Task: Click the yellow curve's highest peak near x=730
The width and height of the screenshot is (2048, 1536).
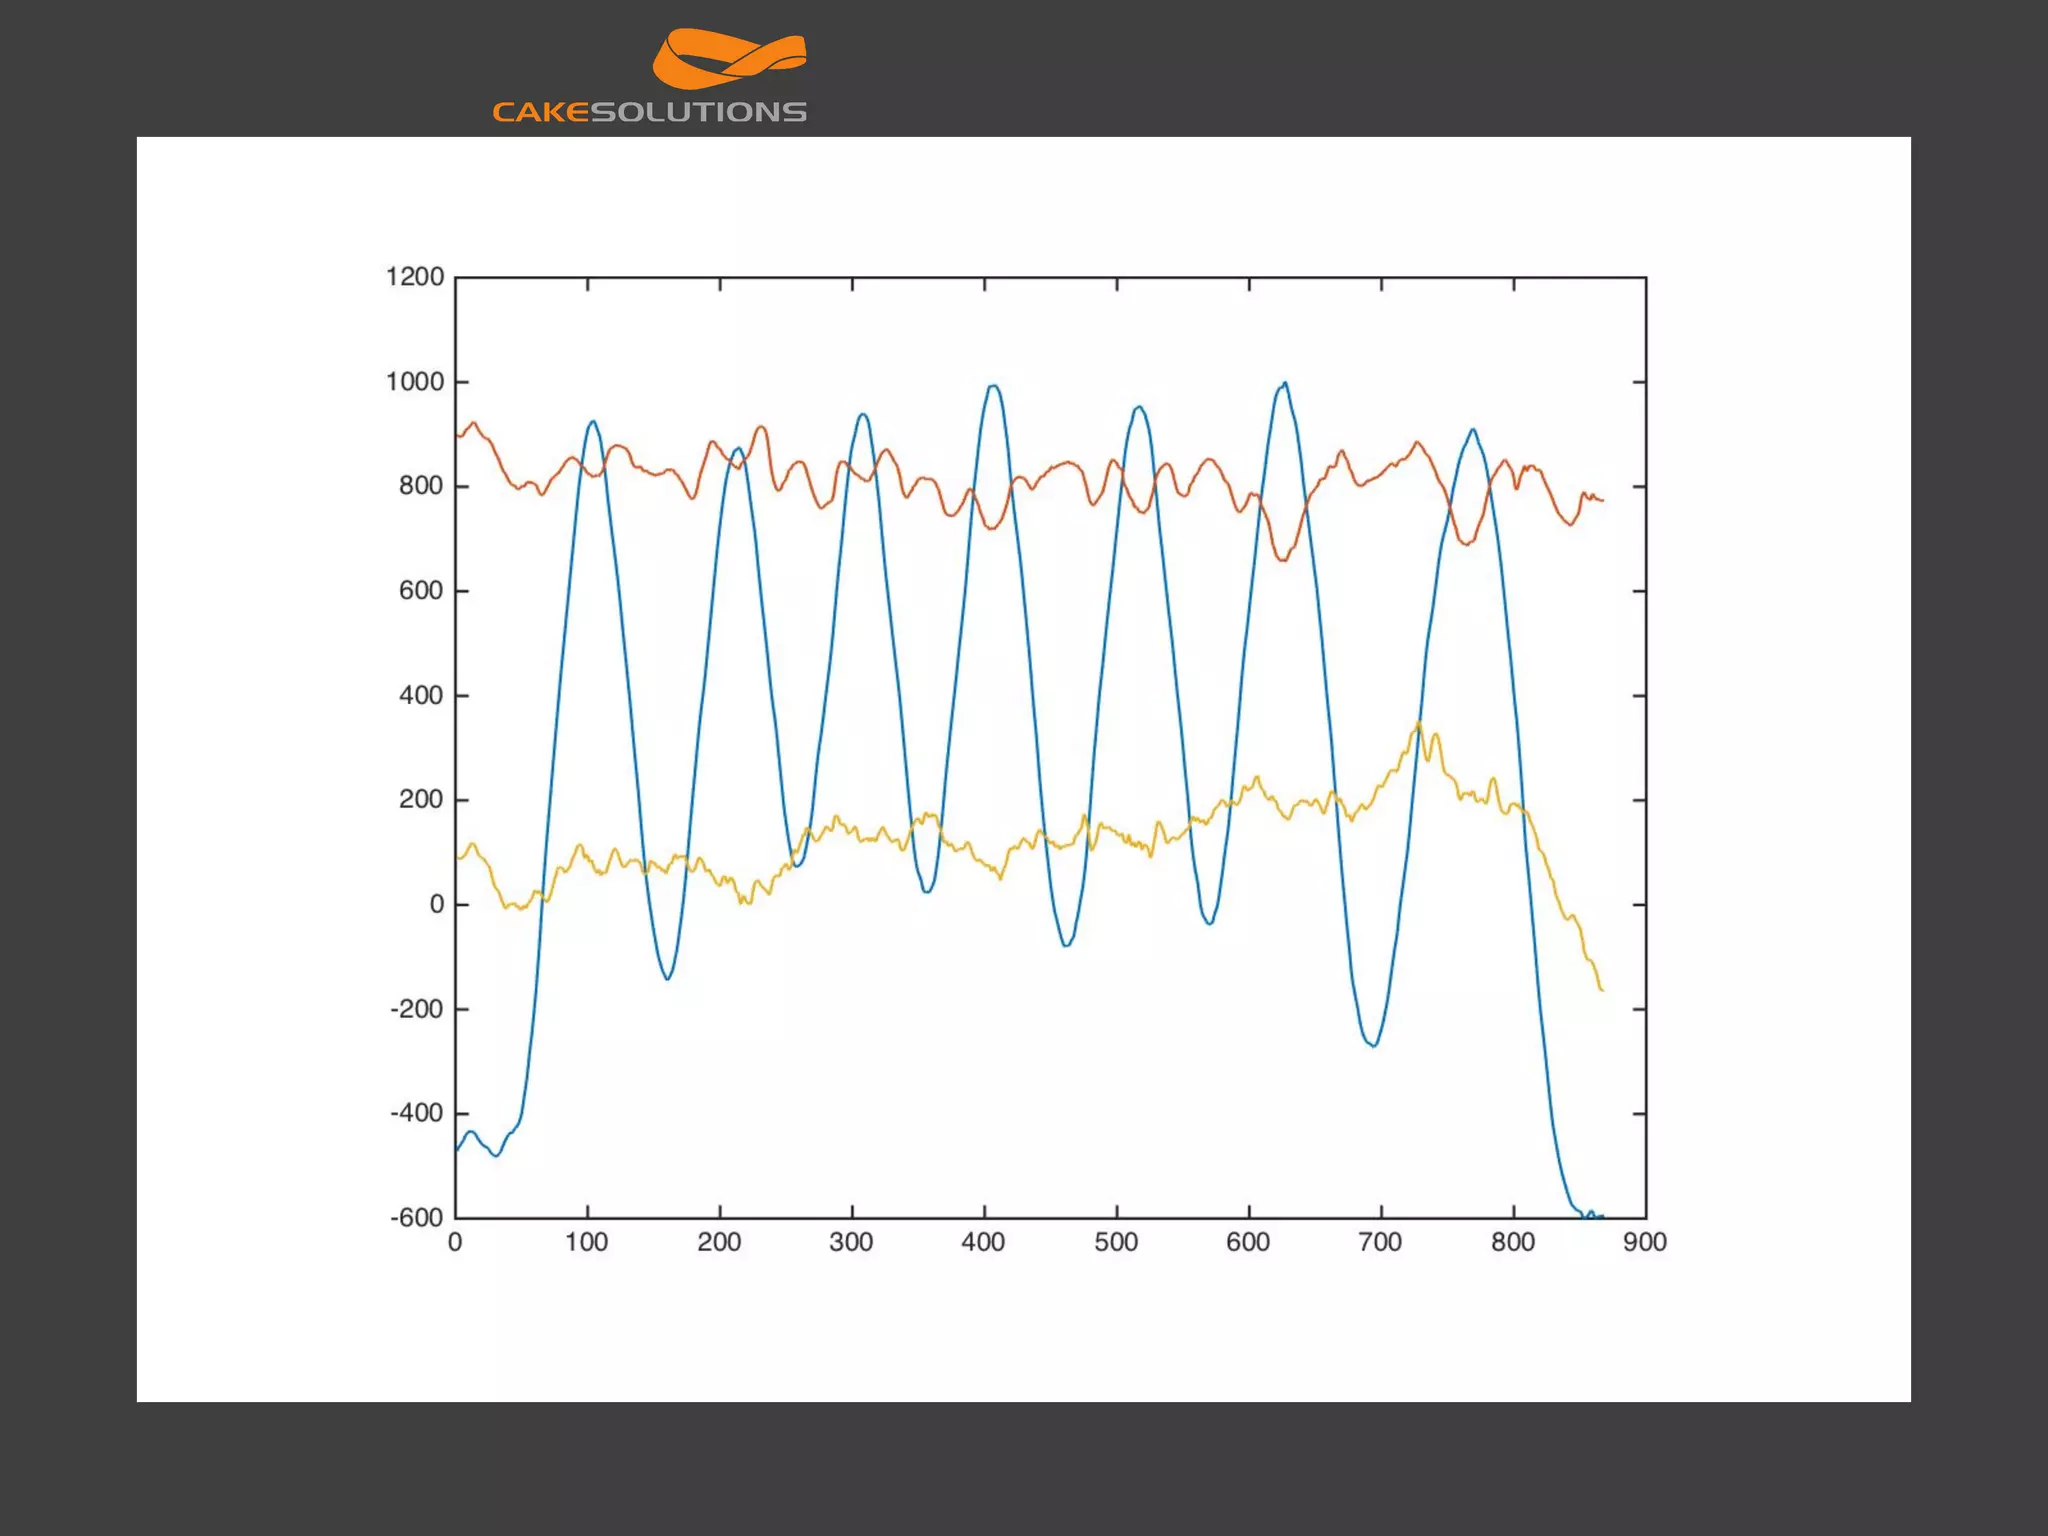Action: [x=1418, y=724]
